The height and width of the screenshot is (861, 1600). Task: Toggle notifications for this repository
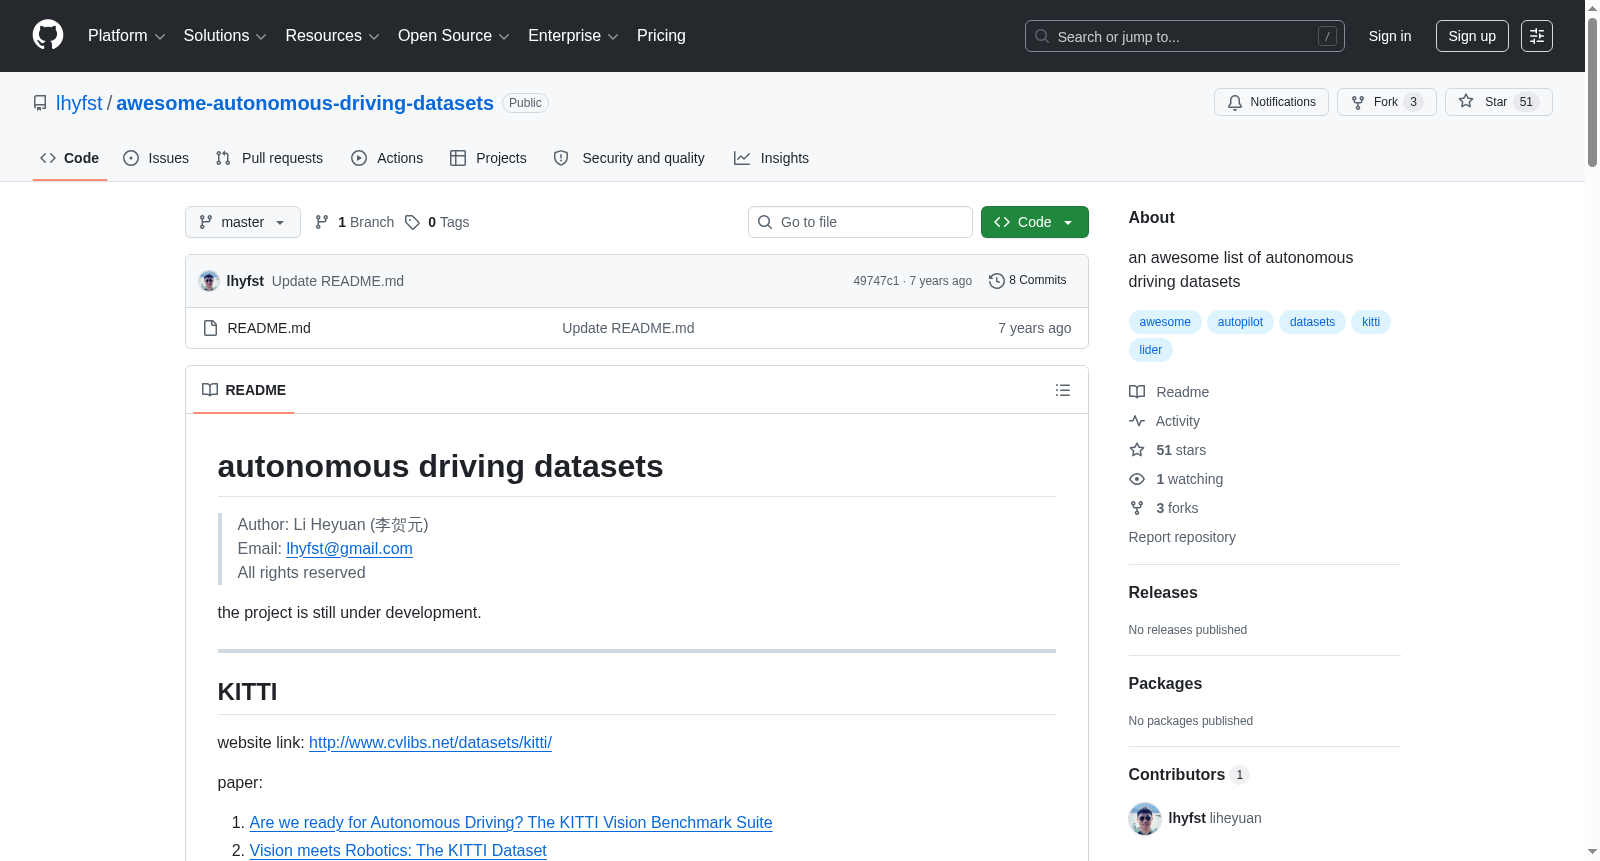tap(1271, 102)
